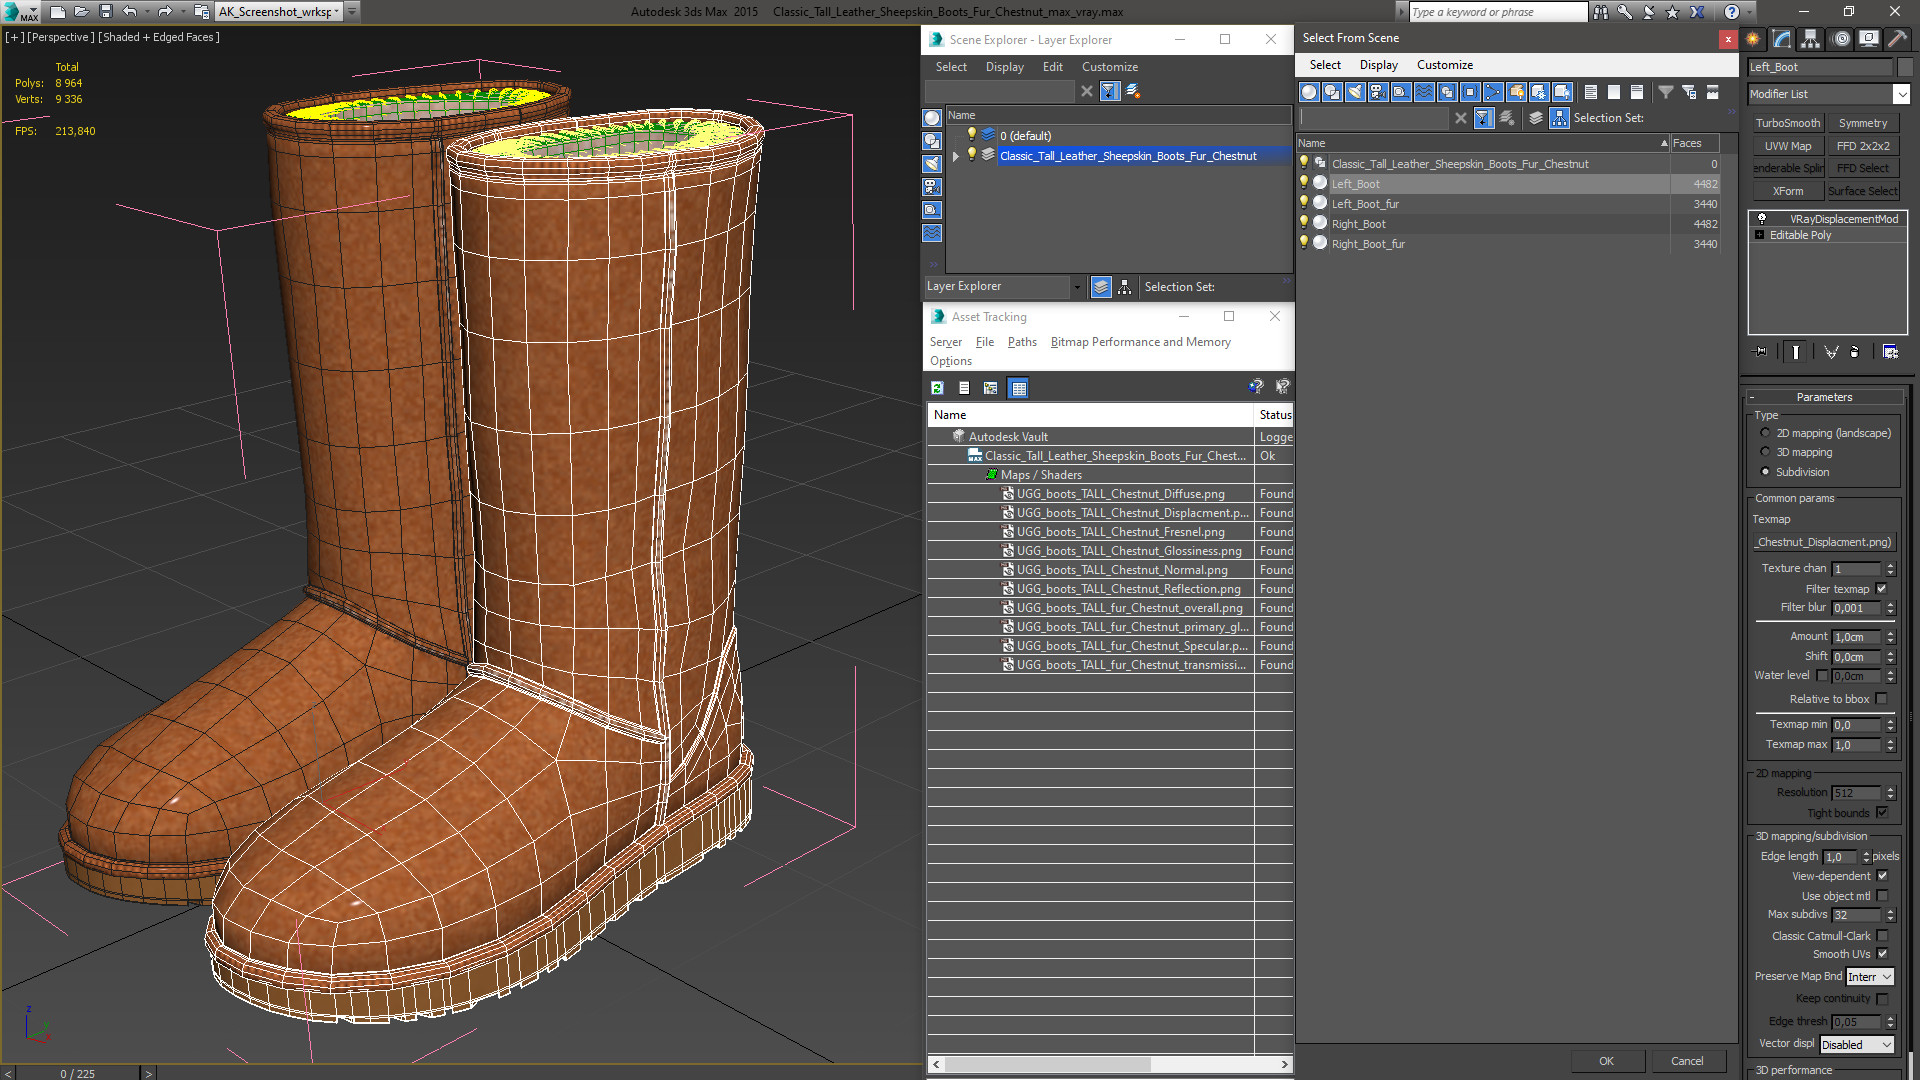The width and height of the screenshot is (1920, 1080).
Task: Open the Modifier List dropdown
Action: (x=1900, y=94)
